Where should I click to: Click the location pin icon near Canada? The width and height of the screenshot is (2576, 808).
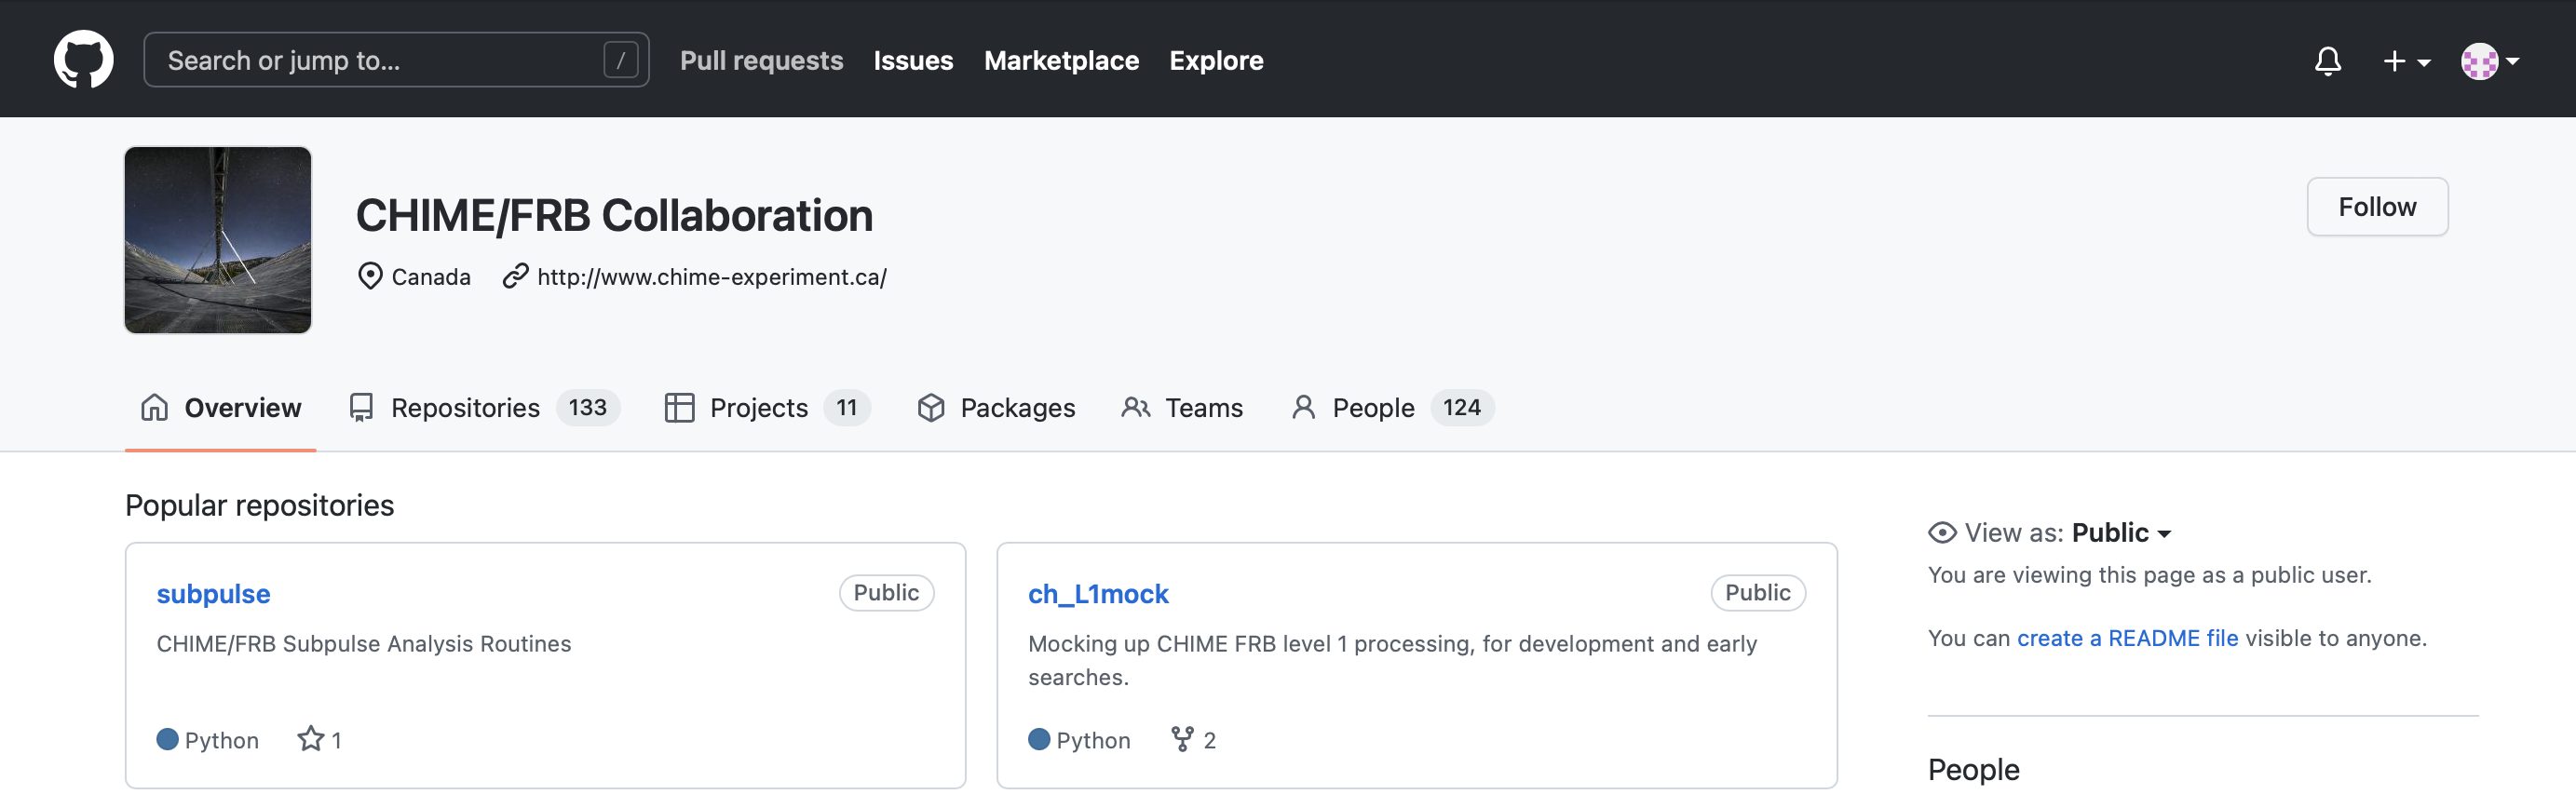click(370, 276)
